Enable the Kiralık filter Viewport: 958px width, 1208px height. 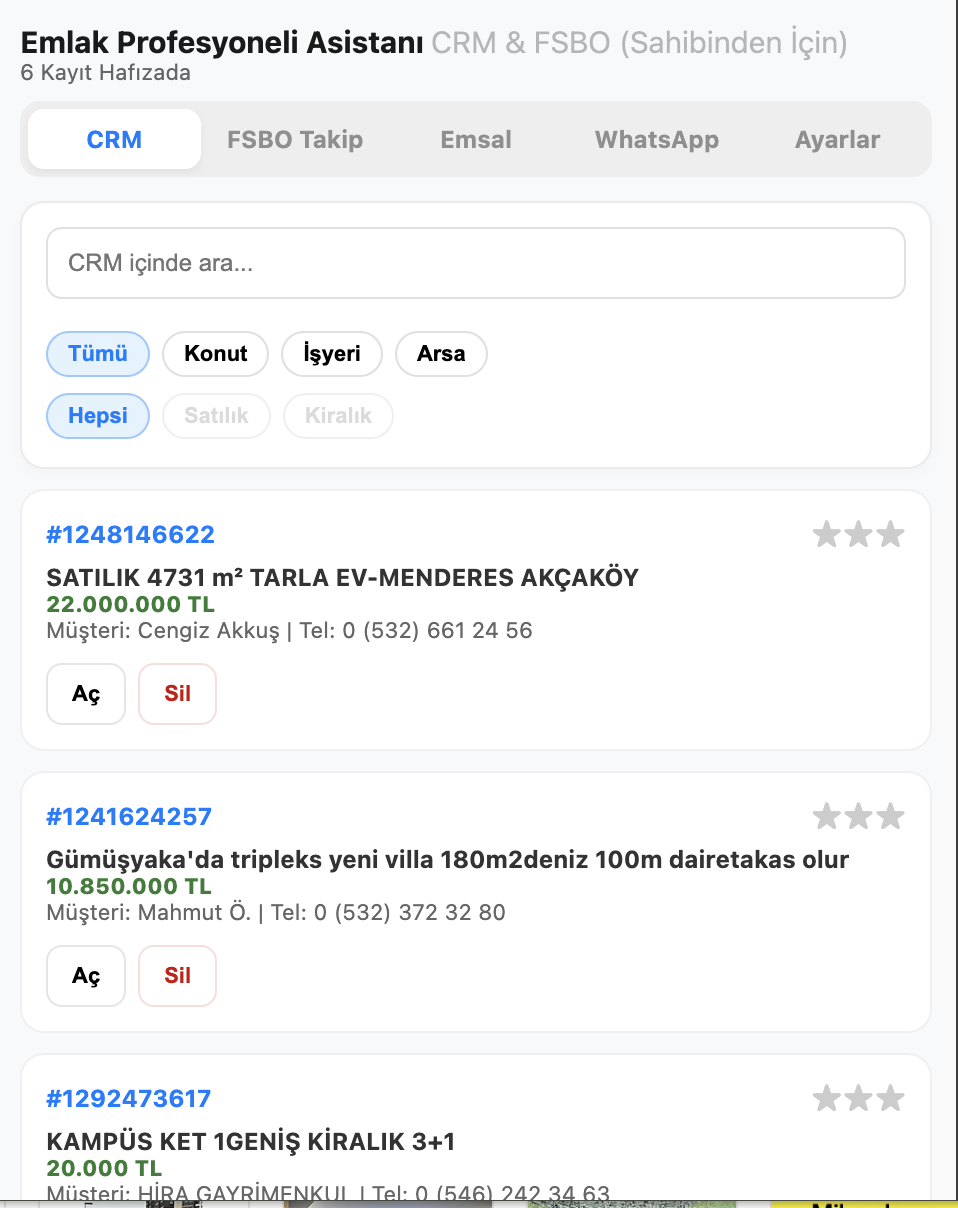(x=338, y=416)
